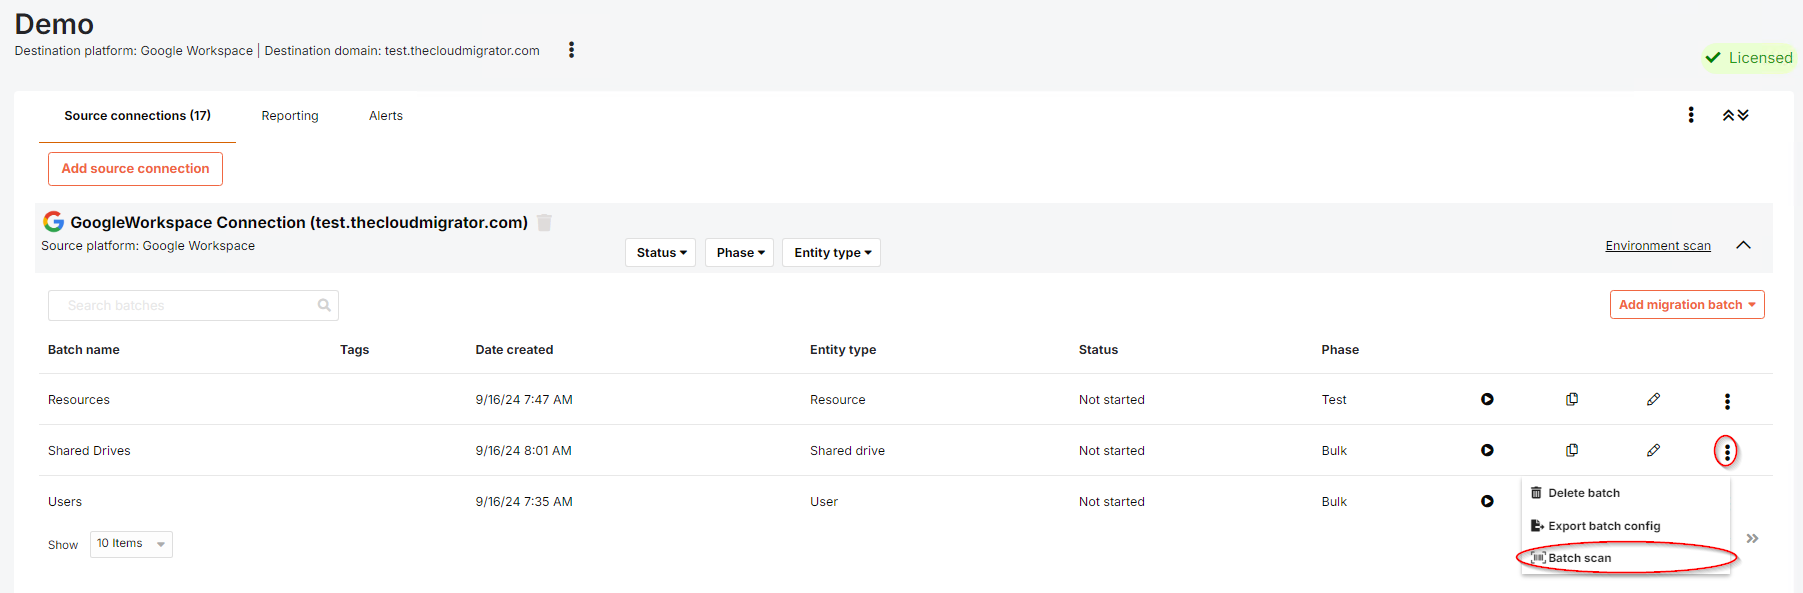
Task: Click GoogleWorkspace Connection heading text
Action: pyautogui.click(x=299, y=222)
